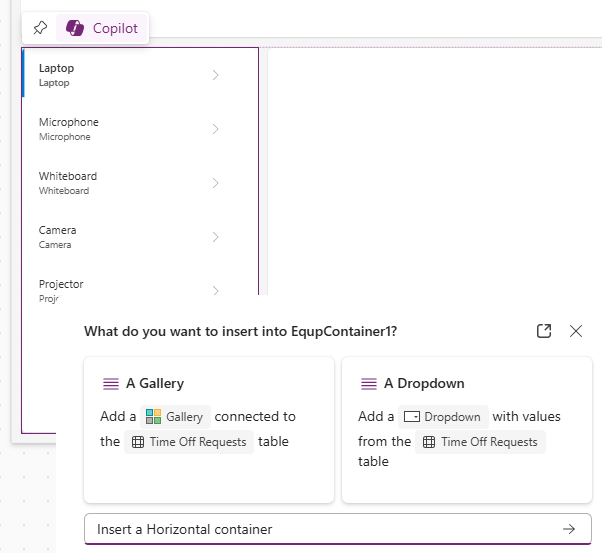602x553 pixels.
Task: Pin the Copilot toolbar
Action: (x=40, y=28)
